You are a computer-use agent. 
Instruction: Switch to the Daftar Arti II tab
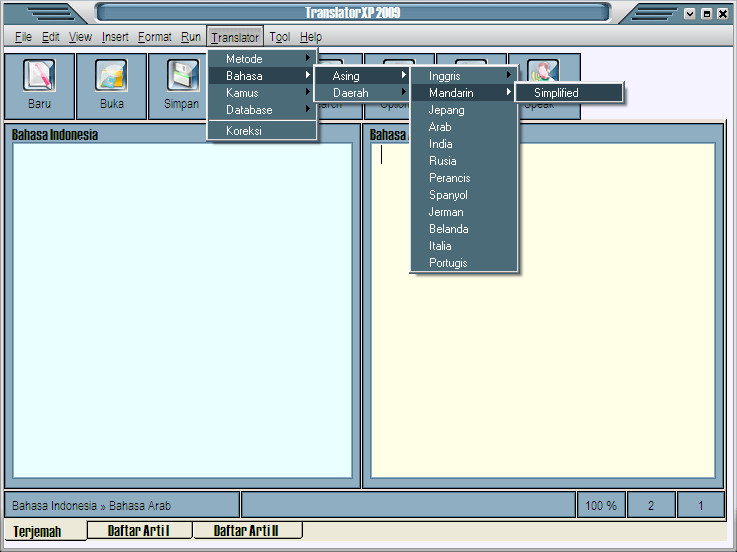(247, 530)
